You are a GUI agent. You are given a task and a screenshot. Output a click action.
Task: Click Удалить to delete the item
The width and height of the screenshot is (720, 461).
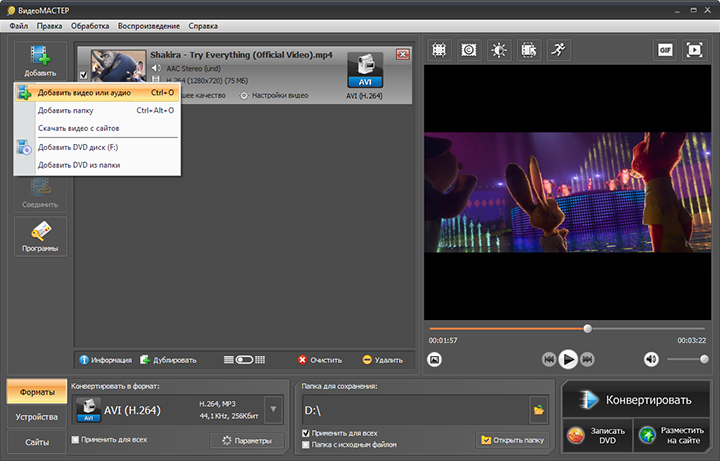pyautogui.click(x=383, y=360)
